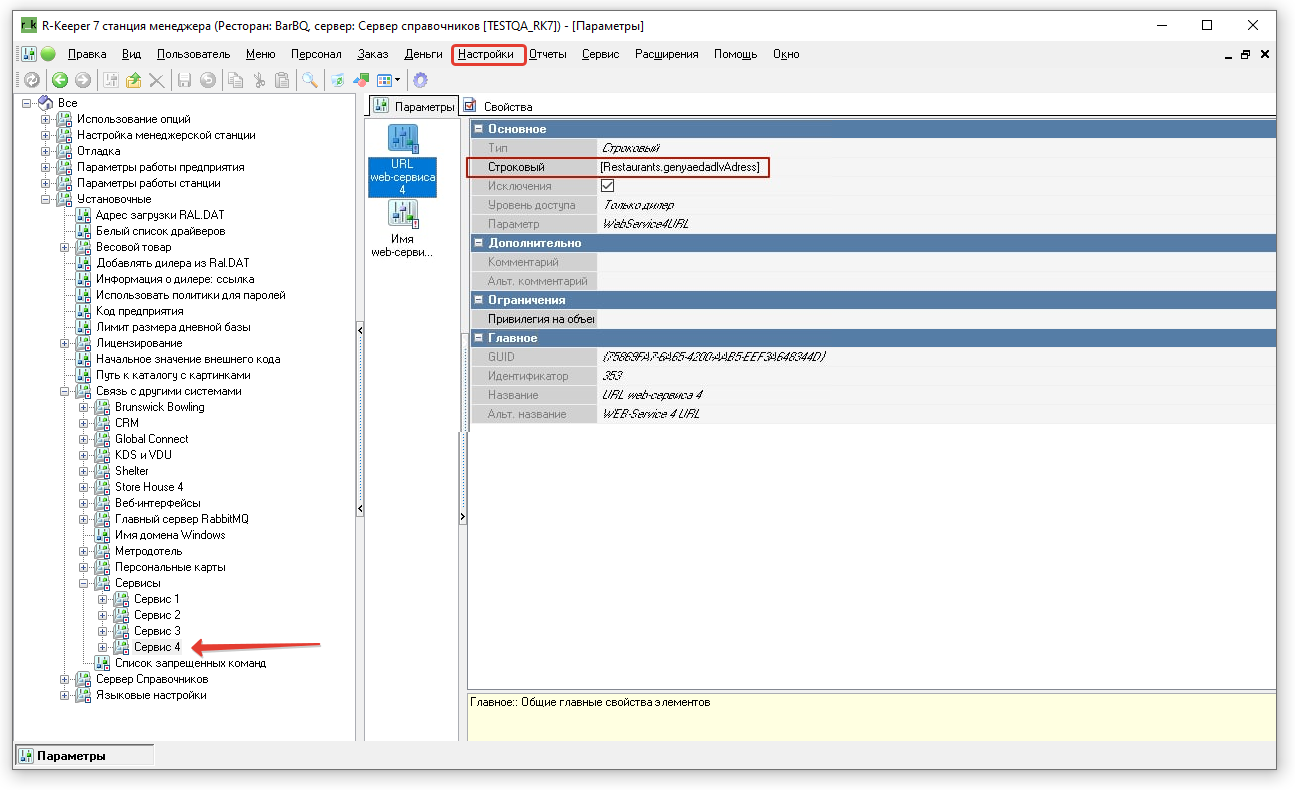Click the red X delete icon
This screenshot has width=1295, height=790.
157,80
